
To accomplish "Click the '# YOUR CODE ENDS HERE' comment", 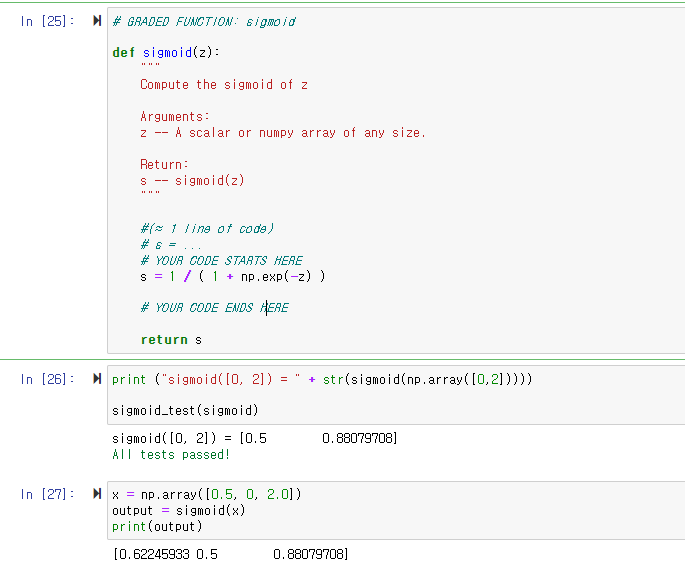I will tap(214, 308).
